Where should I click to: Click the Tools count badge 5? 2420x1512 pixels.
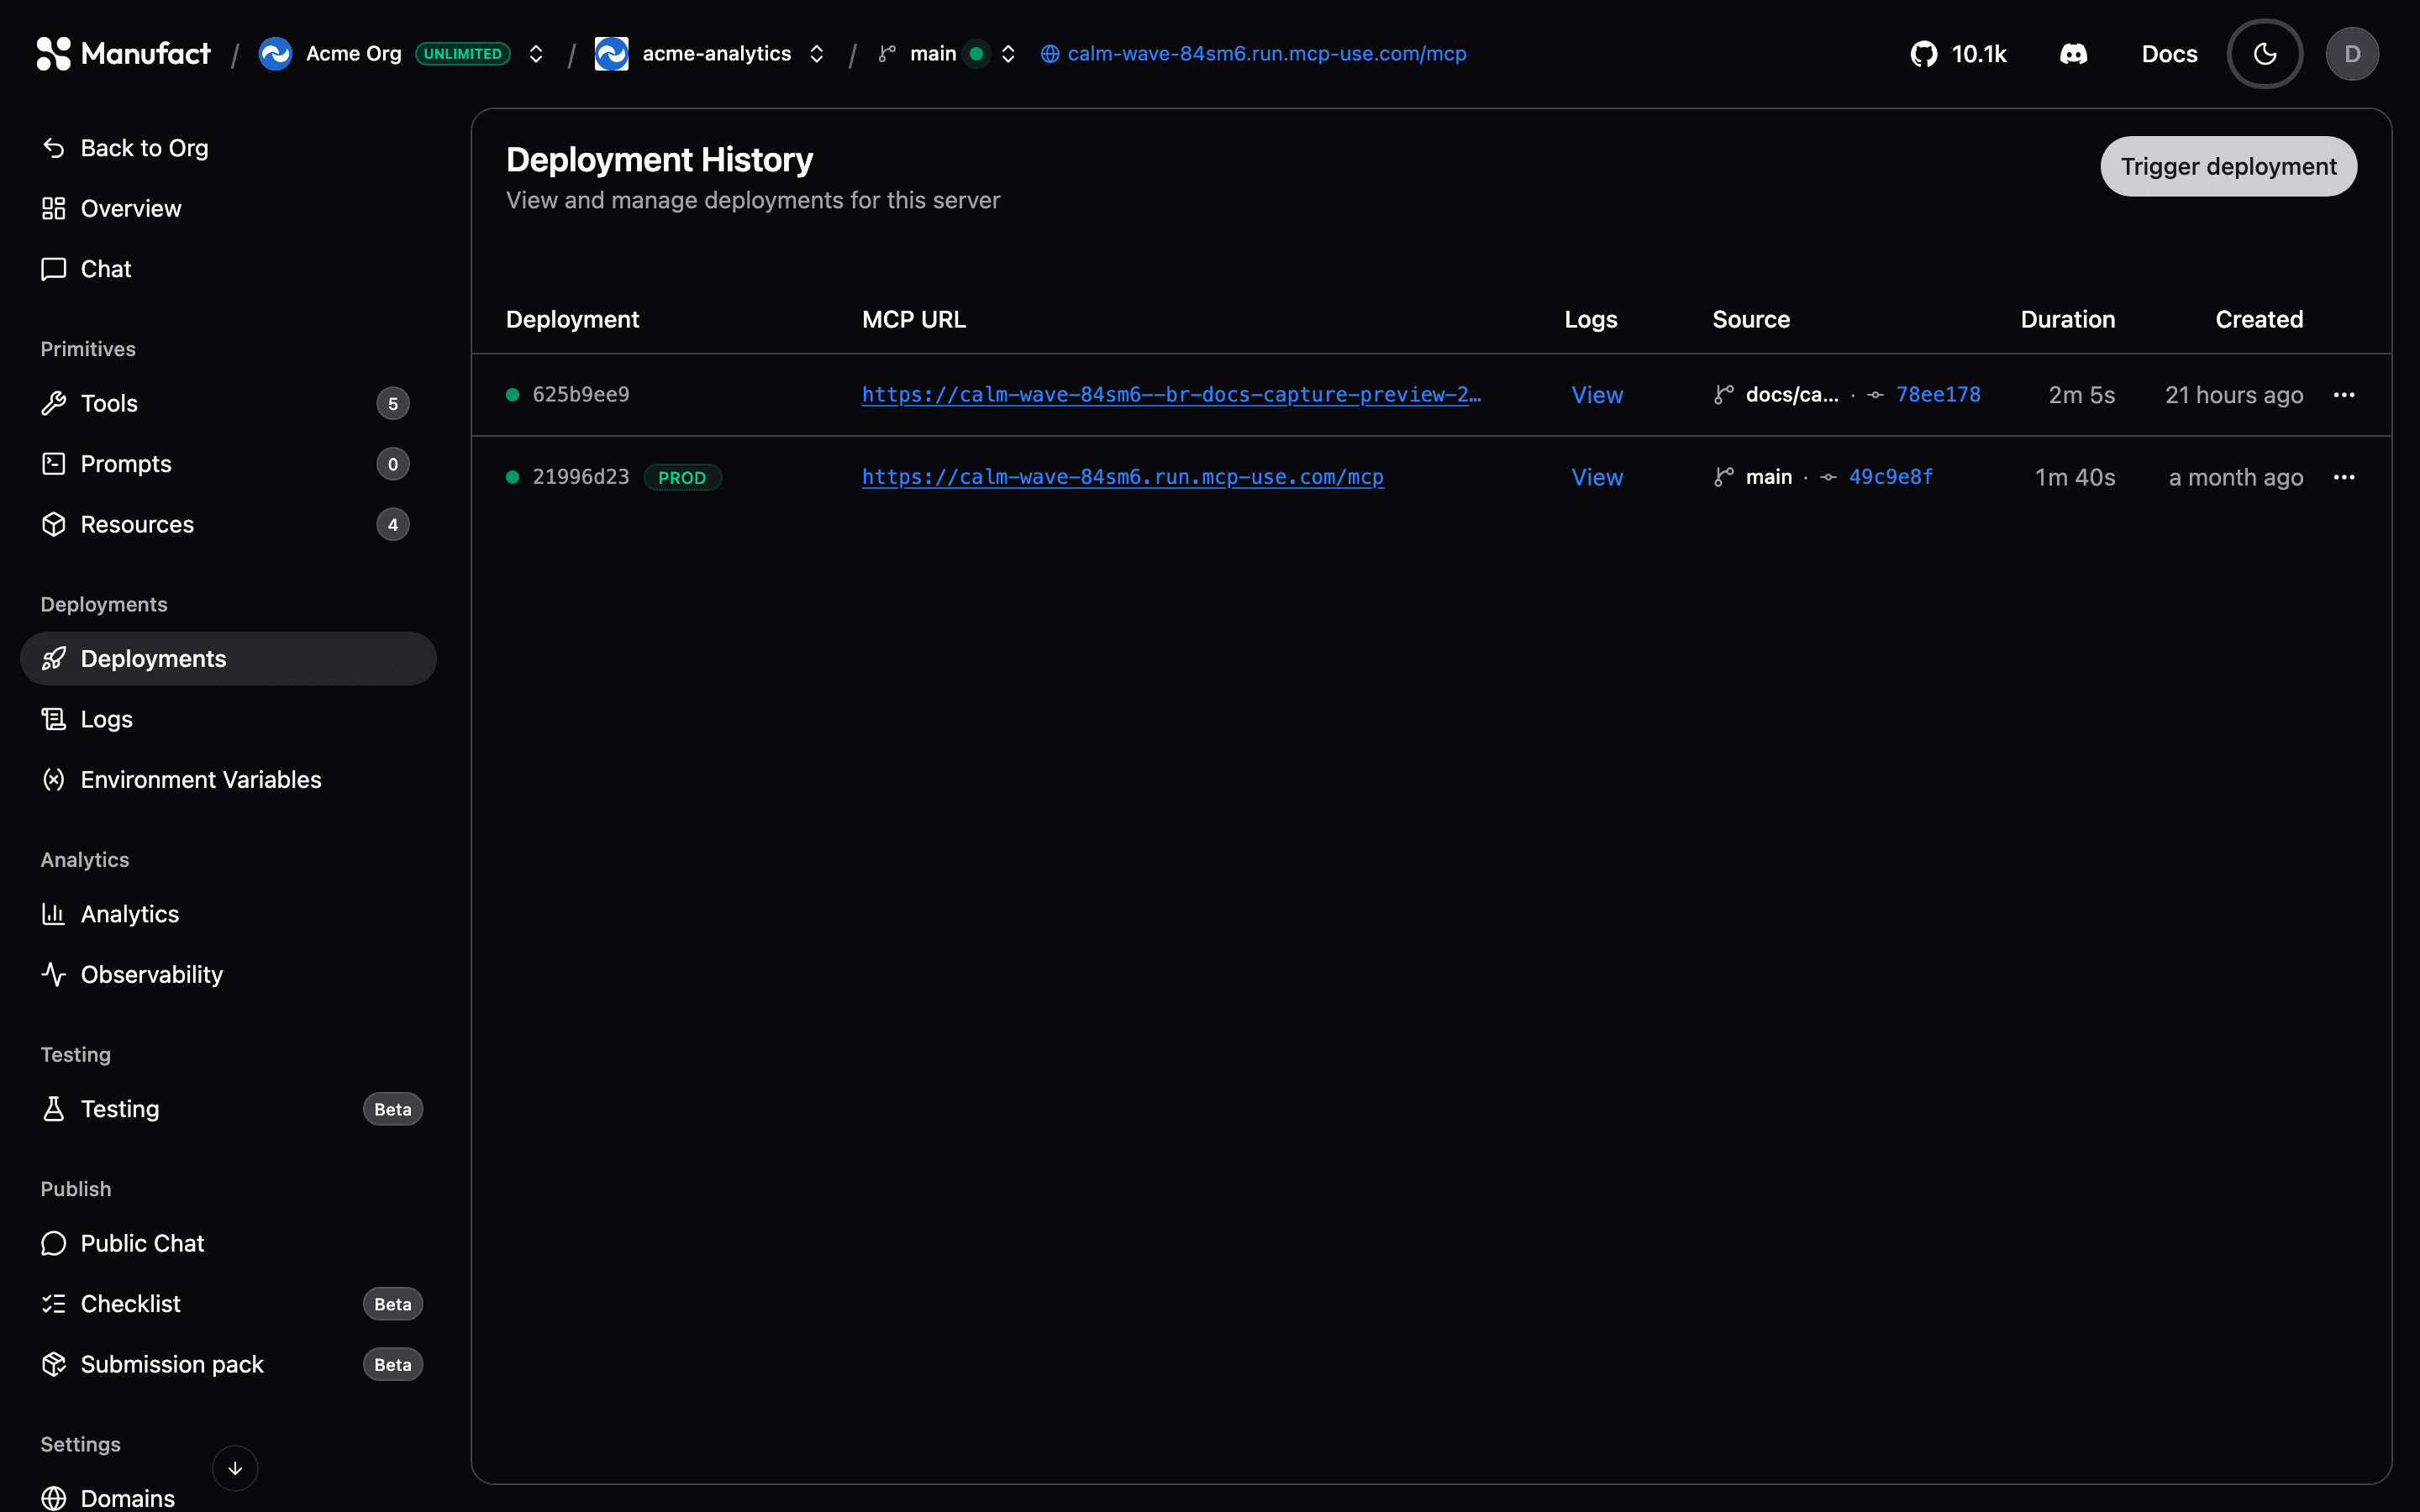coord(393,404)
